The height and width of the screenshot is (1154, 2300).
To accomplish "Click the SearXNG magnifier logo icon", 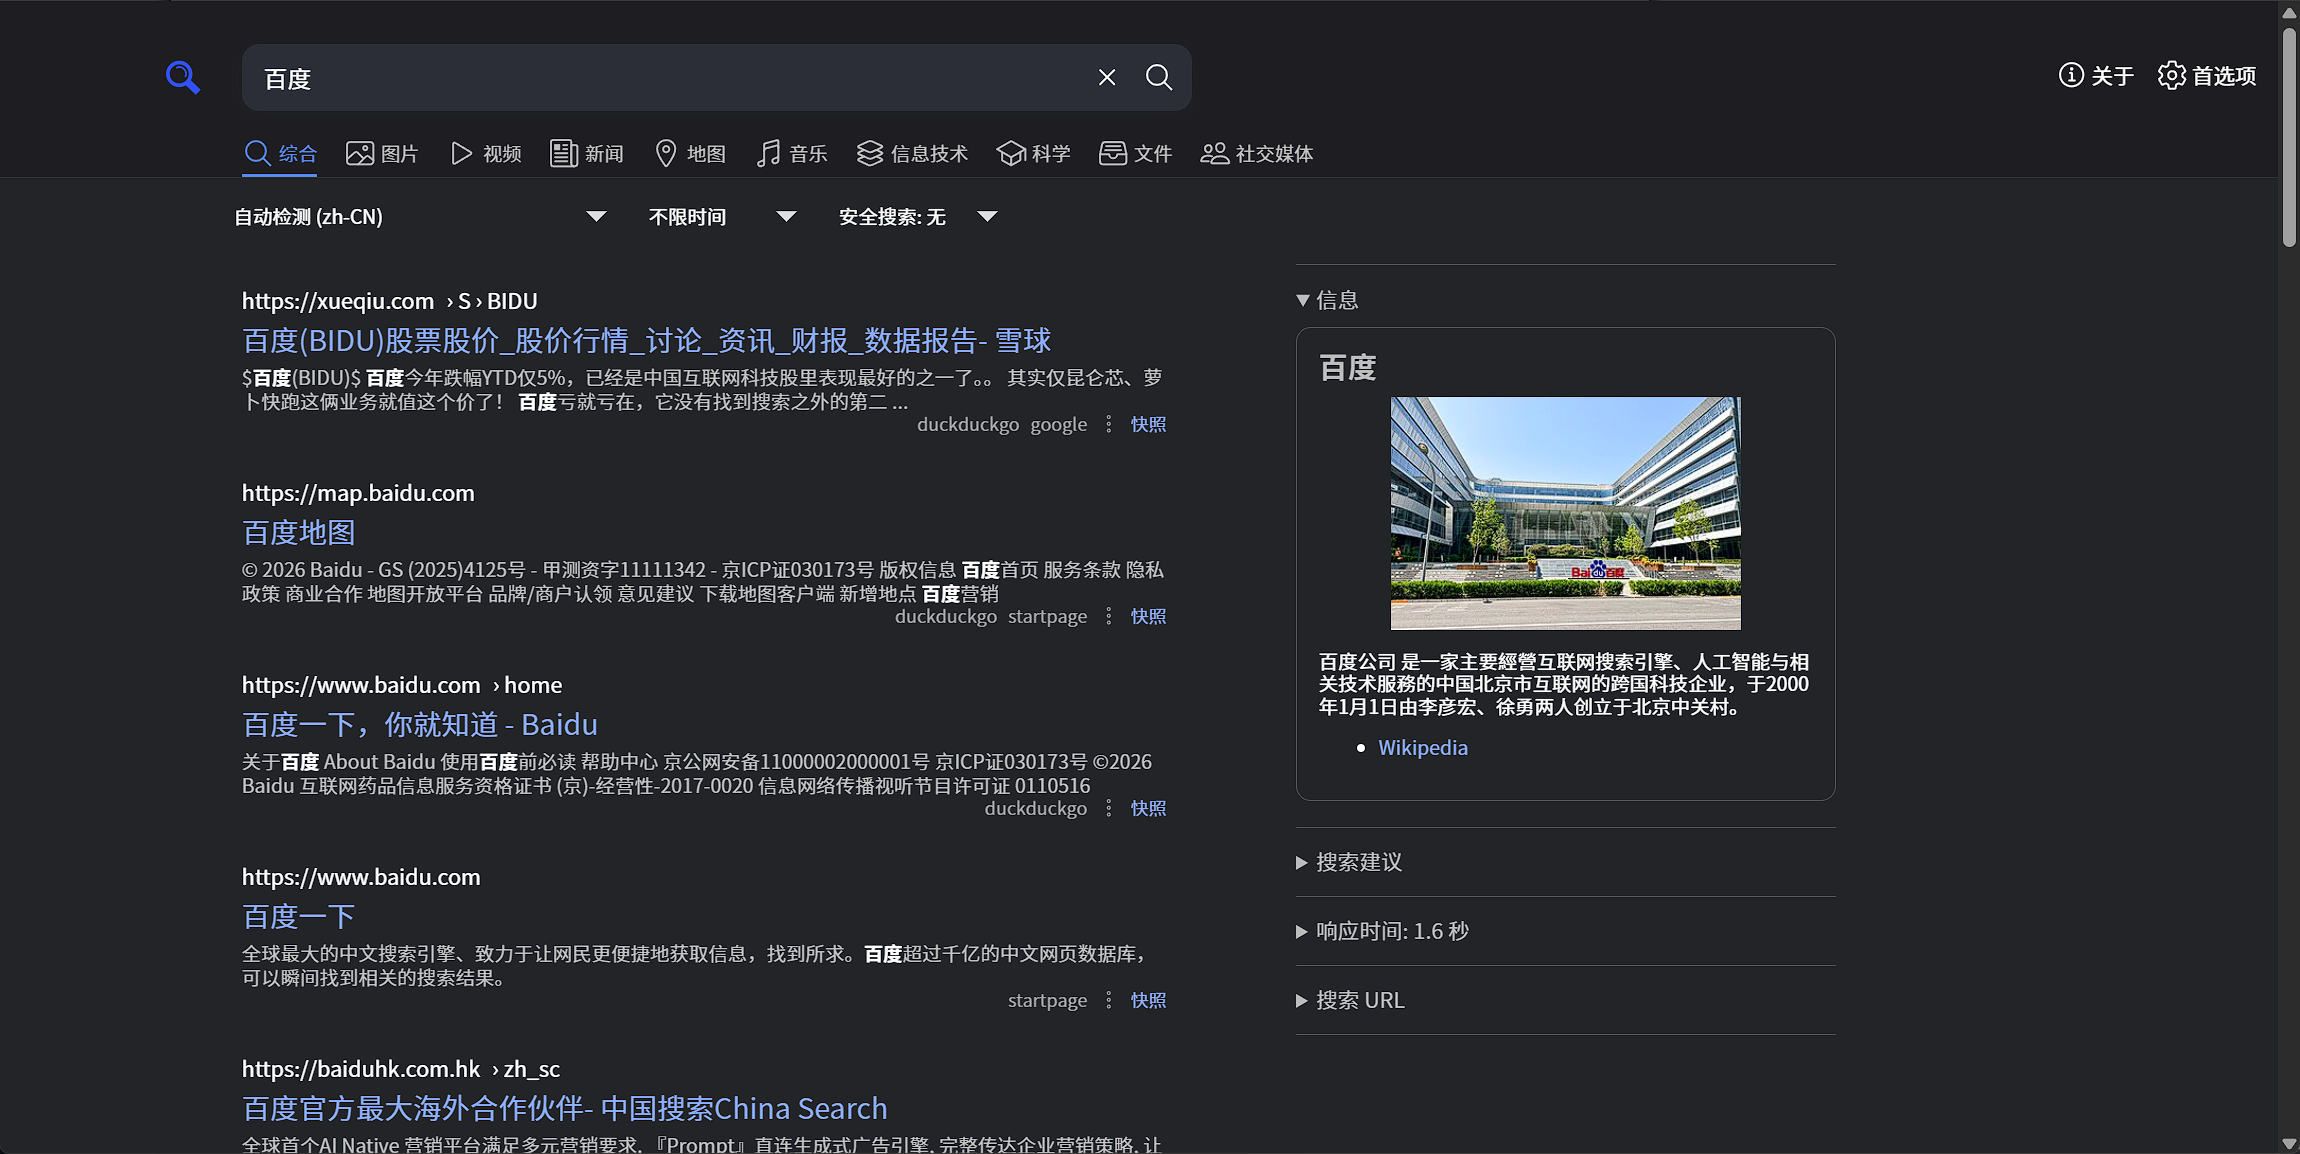I will point(183,77).
